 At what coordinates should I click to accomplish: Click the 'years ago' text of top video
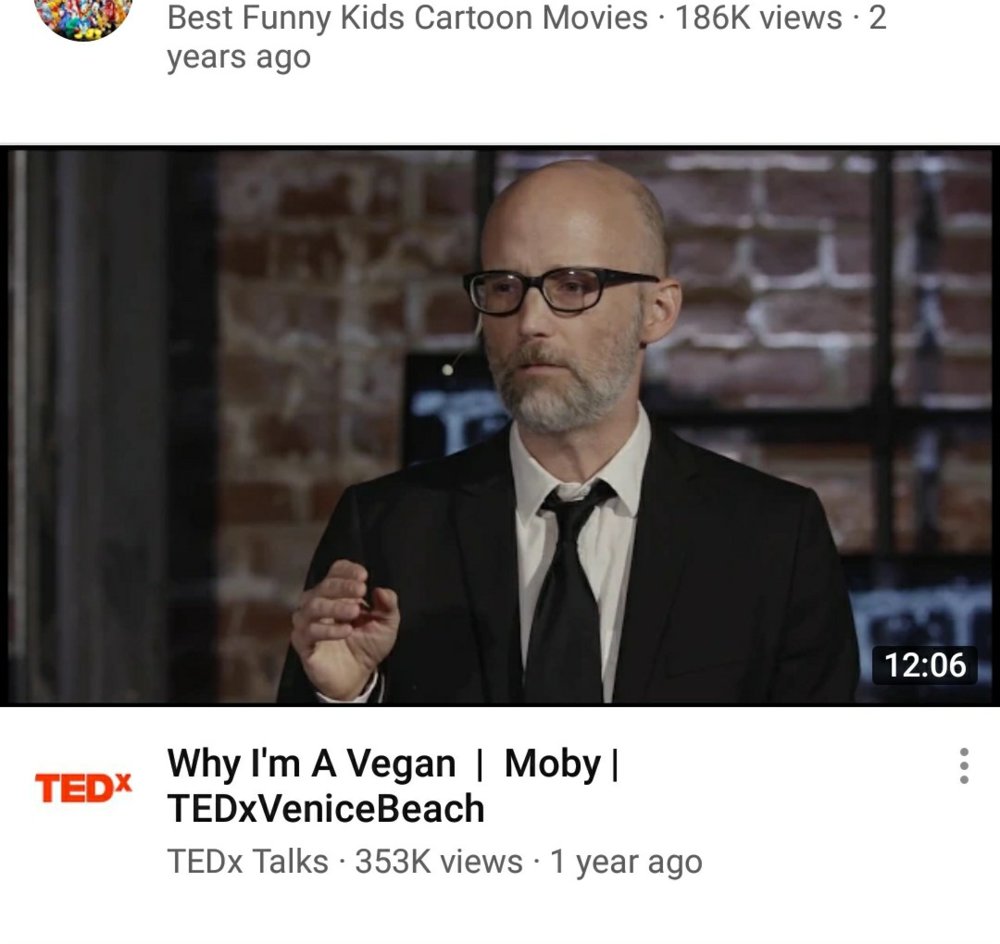pyautogui.click(x=239, y=58)
